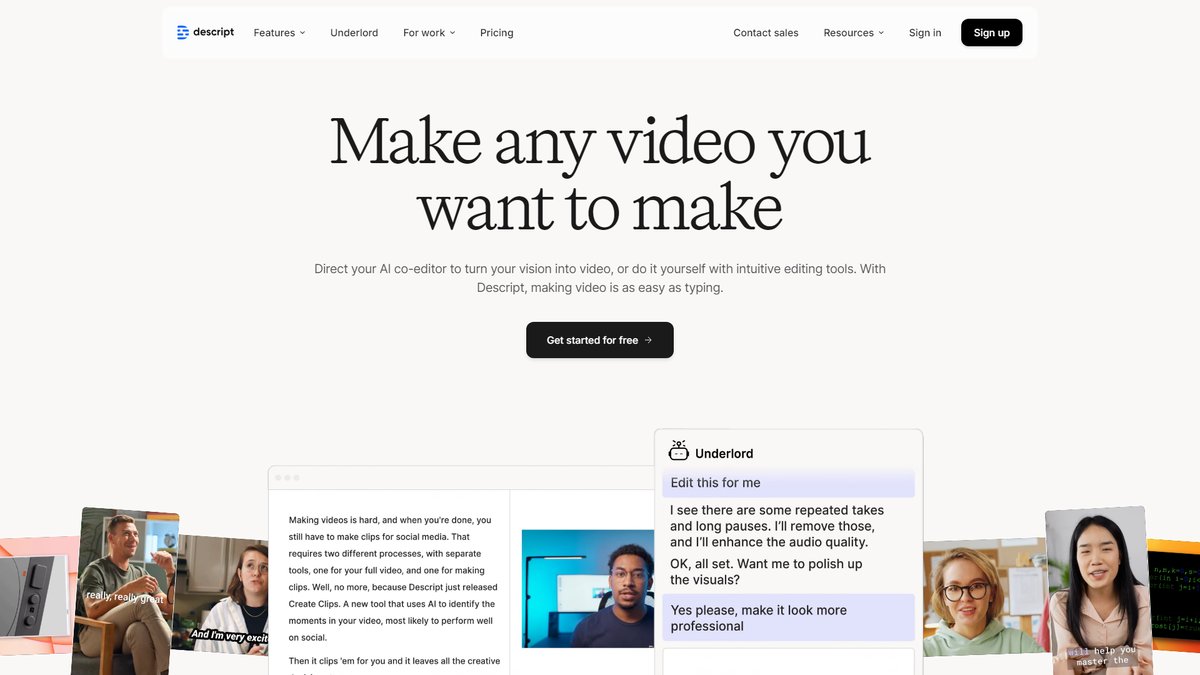
Task: Click Sign in link
Action: [925, 33]
